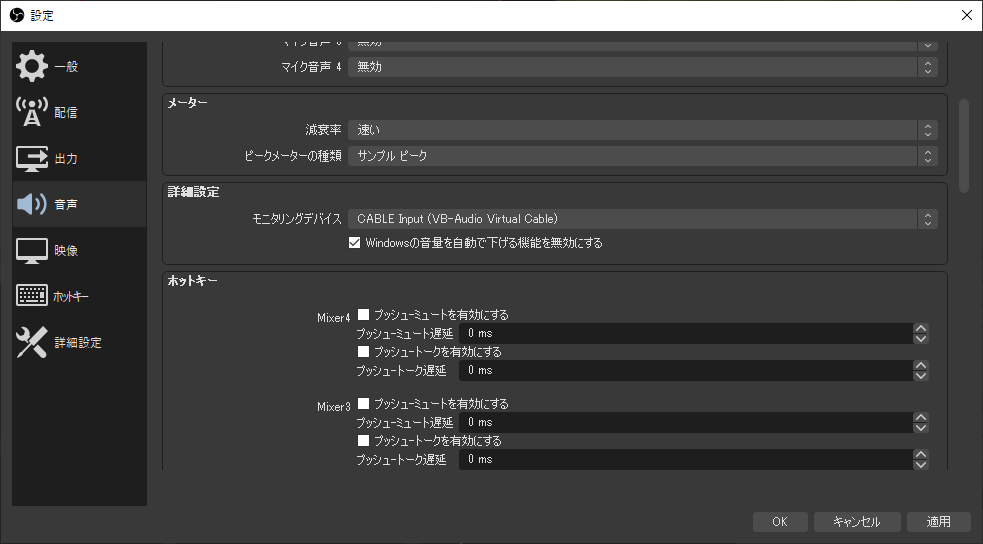Switch to 出力 settings tab label
Image resolution: width=983 pixels, height=544 pixels.
66,159
